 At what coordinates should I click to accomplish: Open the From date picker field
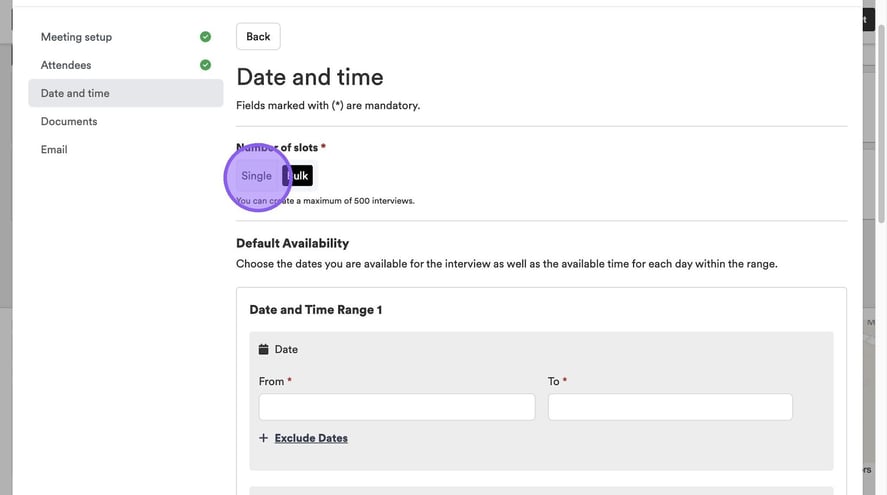(396, 407)
